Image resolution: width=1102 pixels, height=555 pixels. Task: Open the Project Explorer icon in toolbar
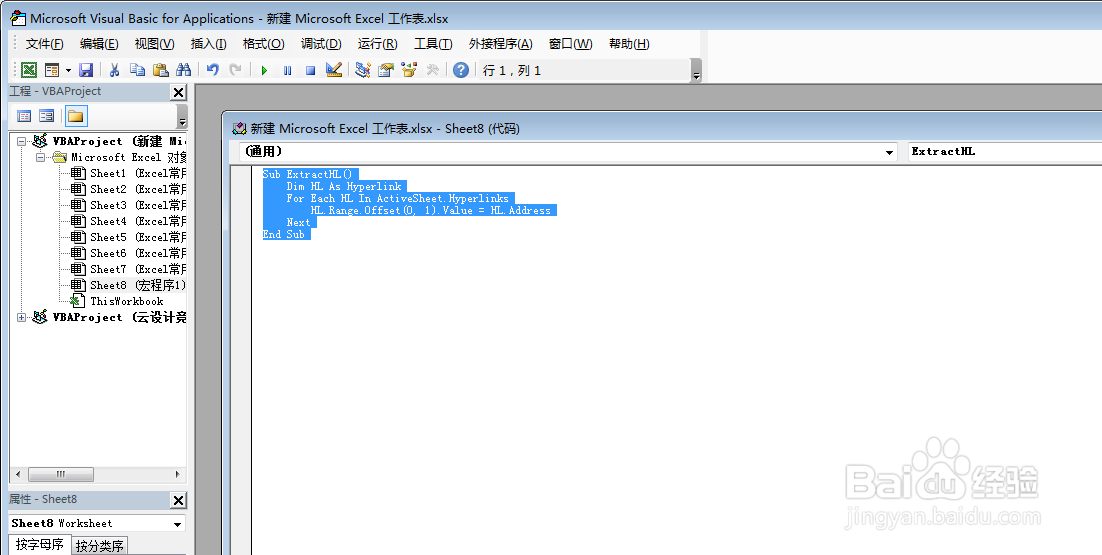(363, 70)
